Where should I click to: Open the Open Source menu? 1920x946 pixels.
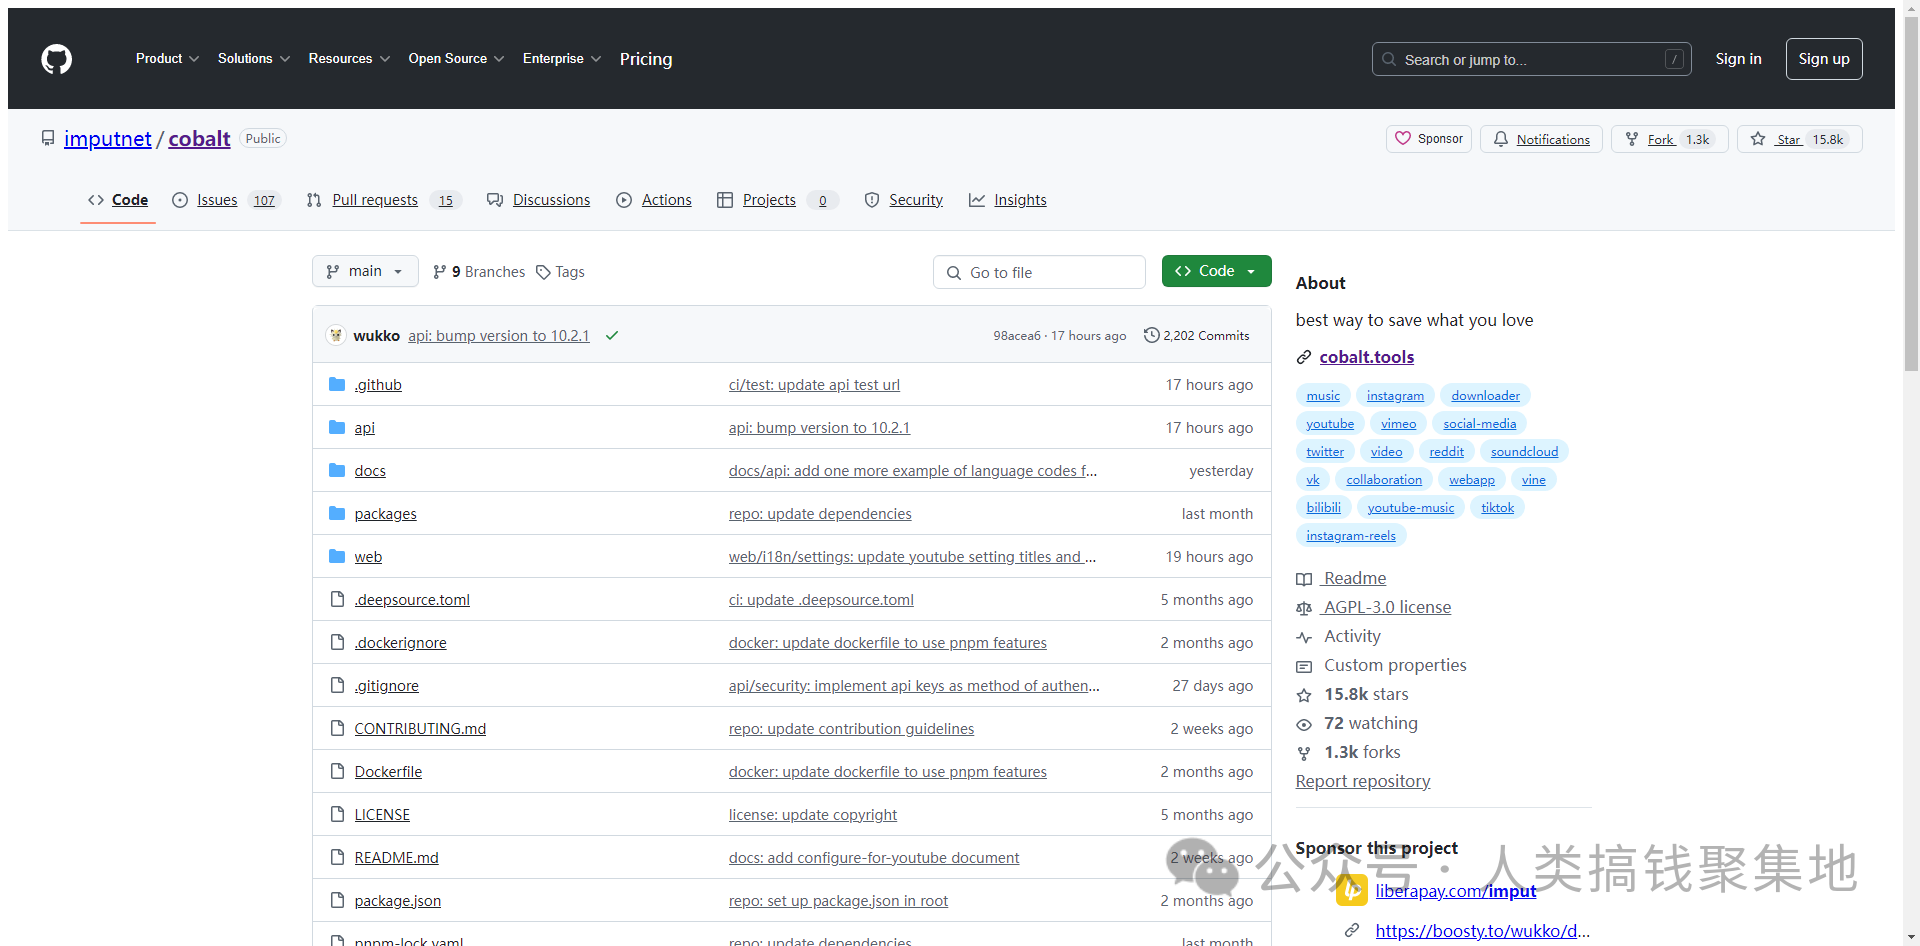click(456, 59)
